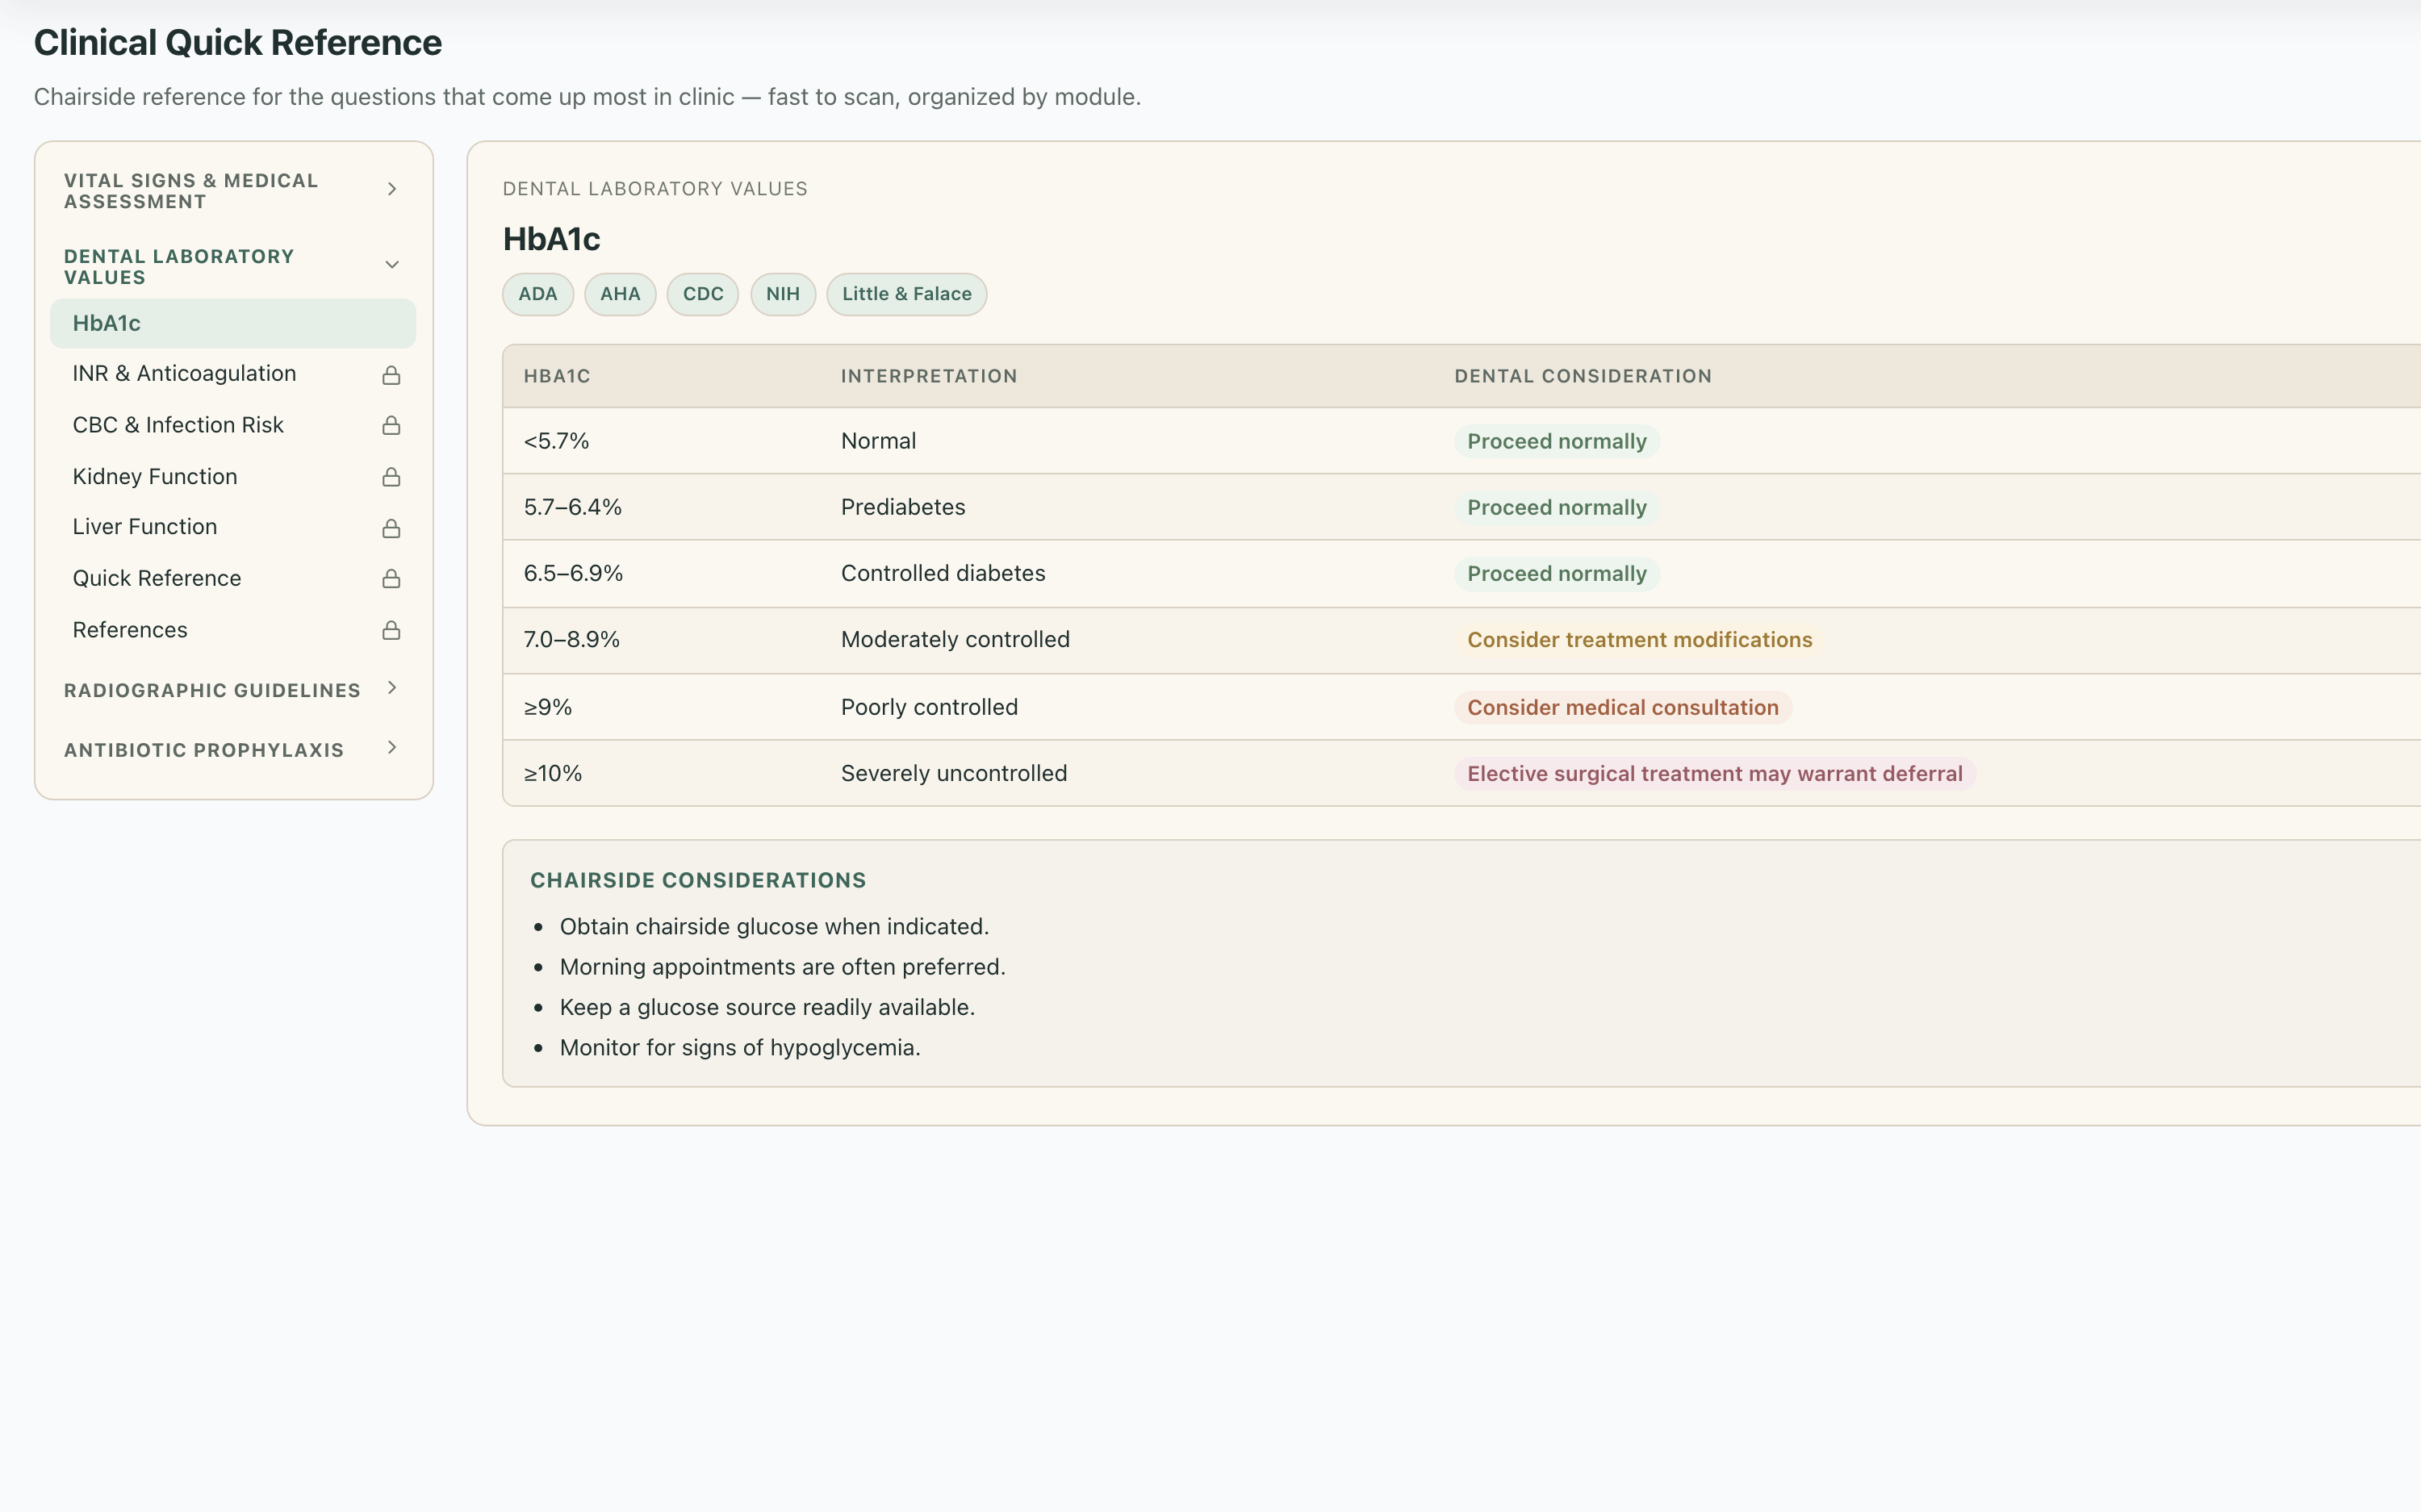Click the lock icon beside References
This screenshot has height=1512, width=2421.
391,630
